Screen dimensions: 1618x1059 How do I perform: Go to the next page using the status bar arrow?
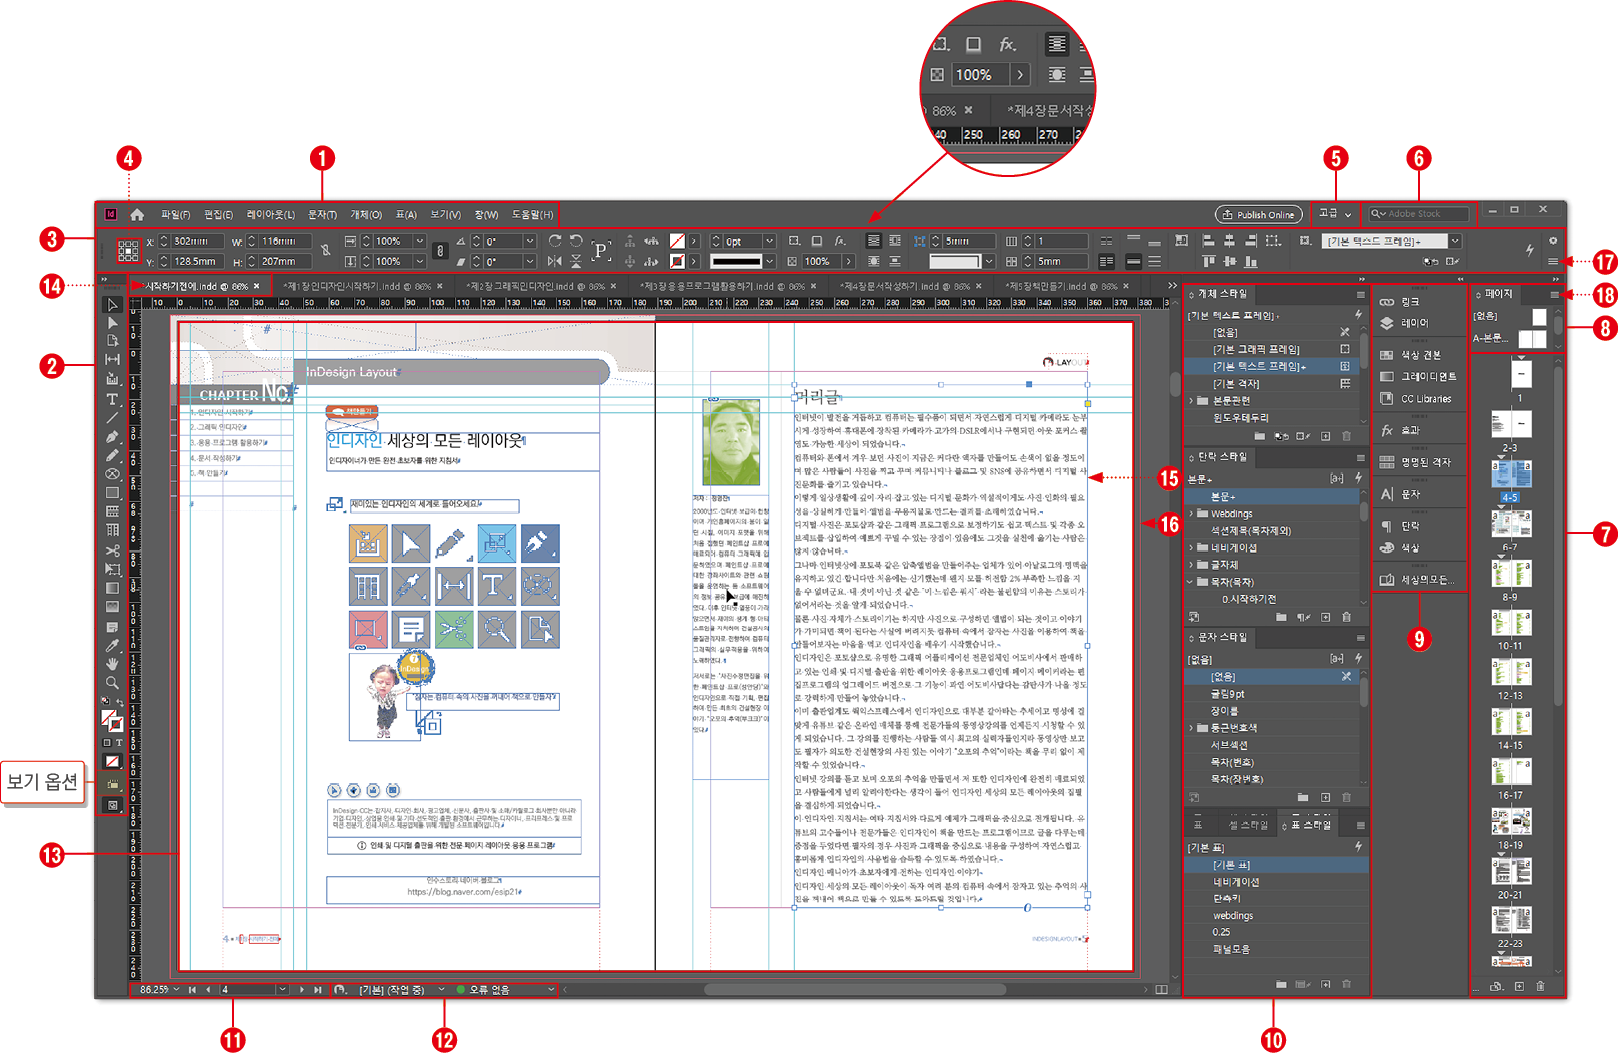pyautogui.click(x=302, y=990)
